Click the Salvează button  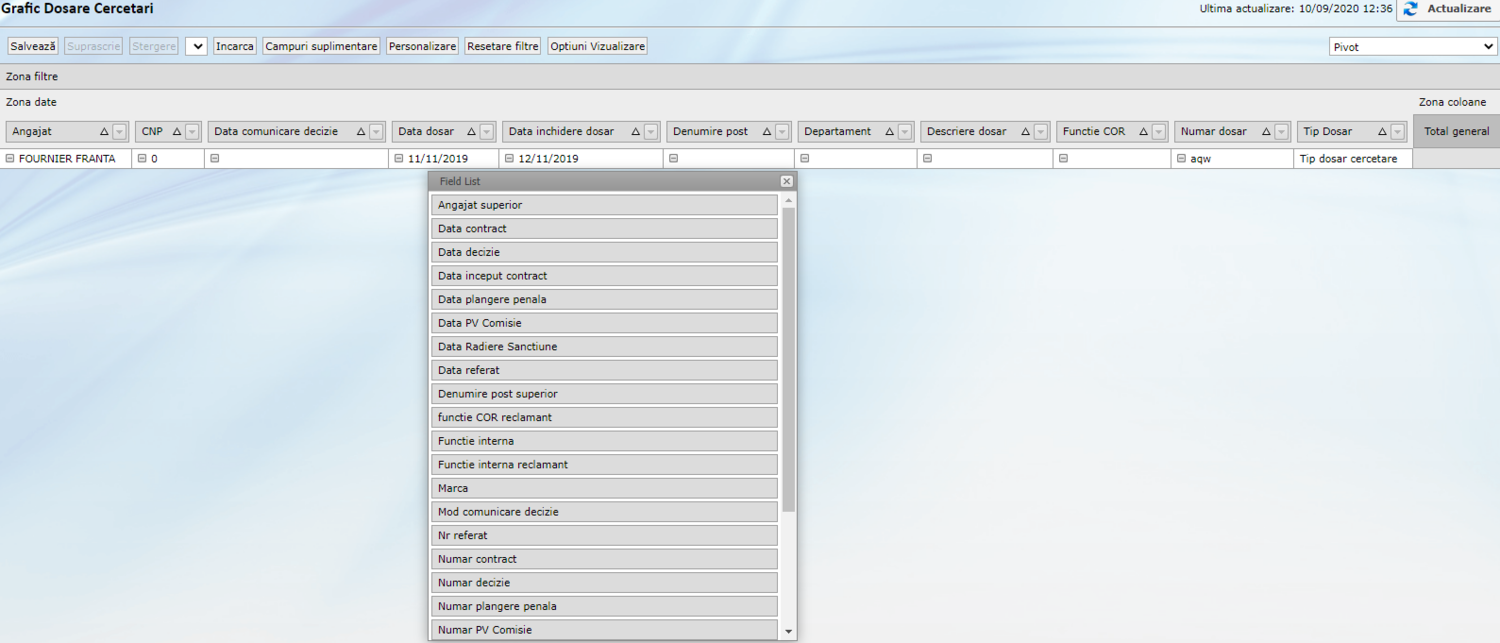[x=33, y=46]
